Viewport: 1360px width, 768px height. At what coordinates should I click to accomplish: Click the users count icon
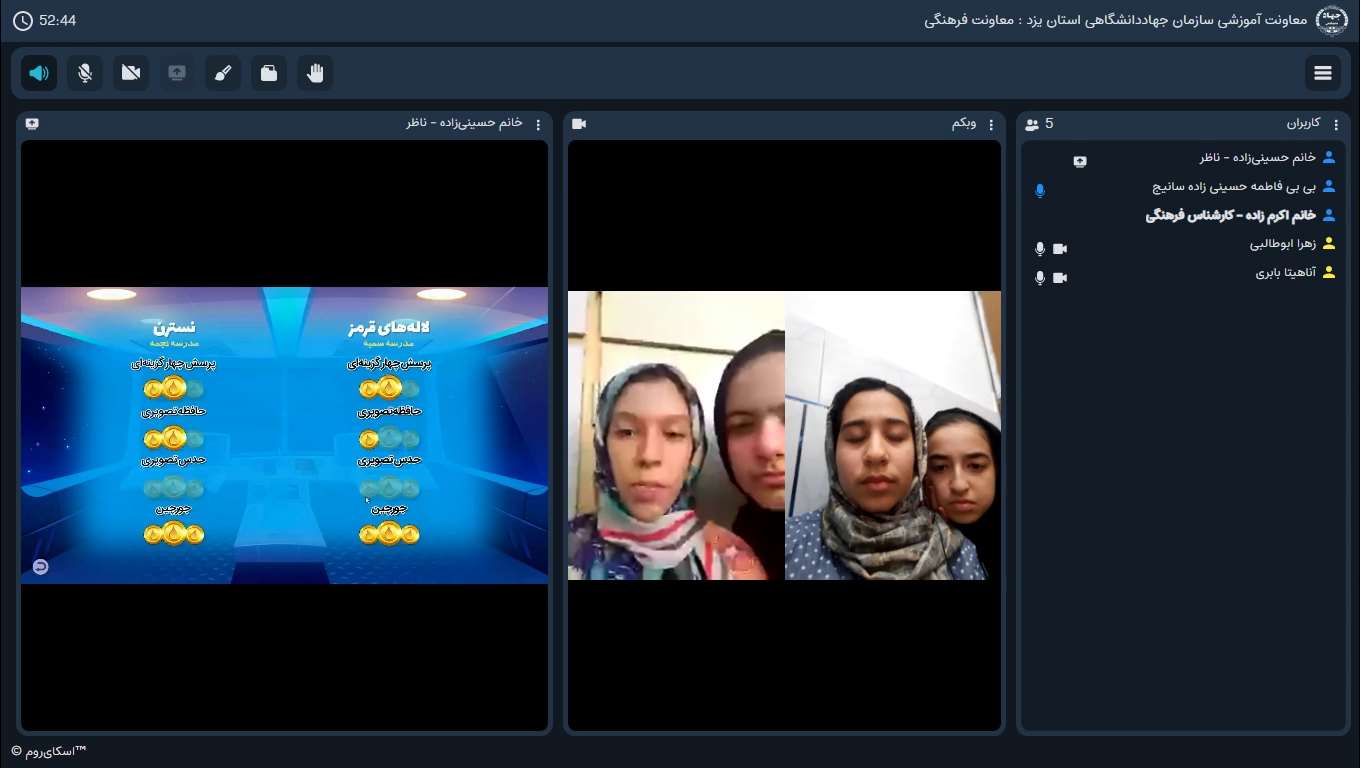1033,124
